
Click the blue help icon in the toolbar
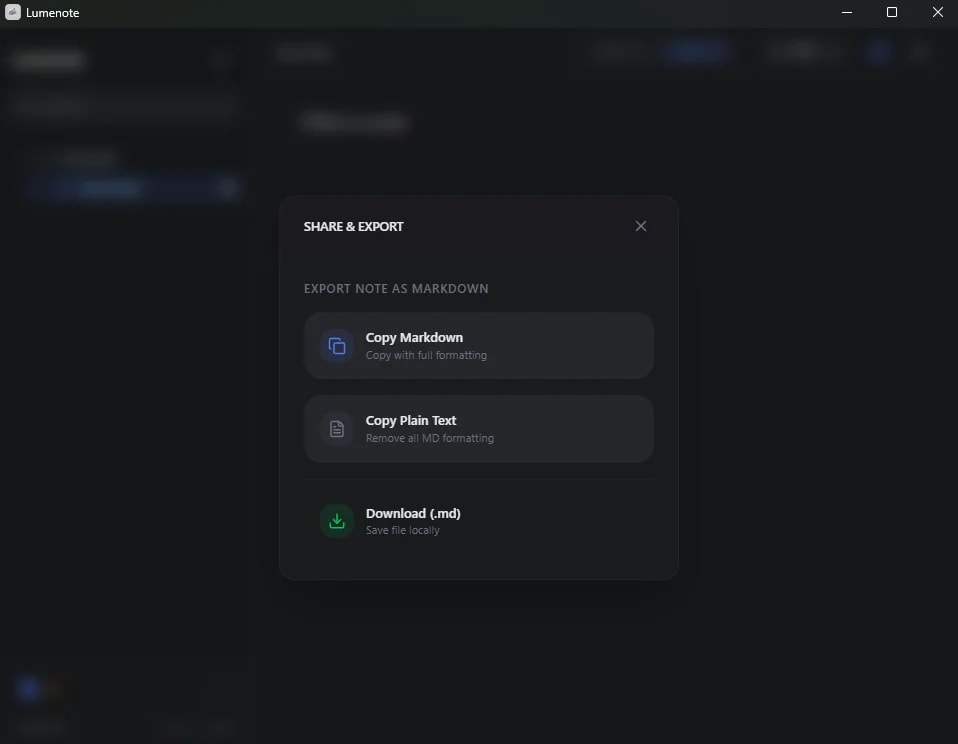point(878,51)
